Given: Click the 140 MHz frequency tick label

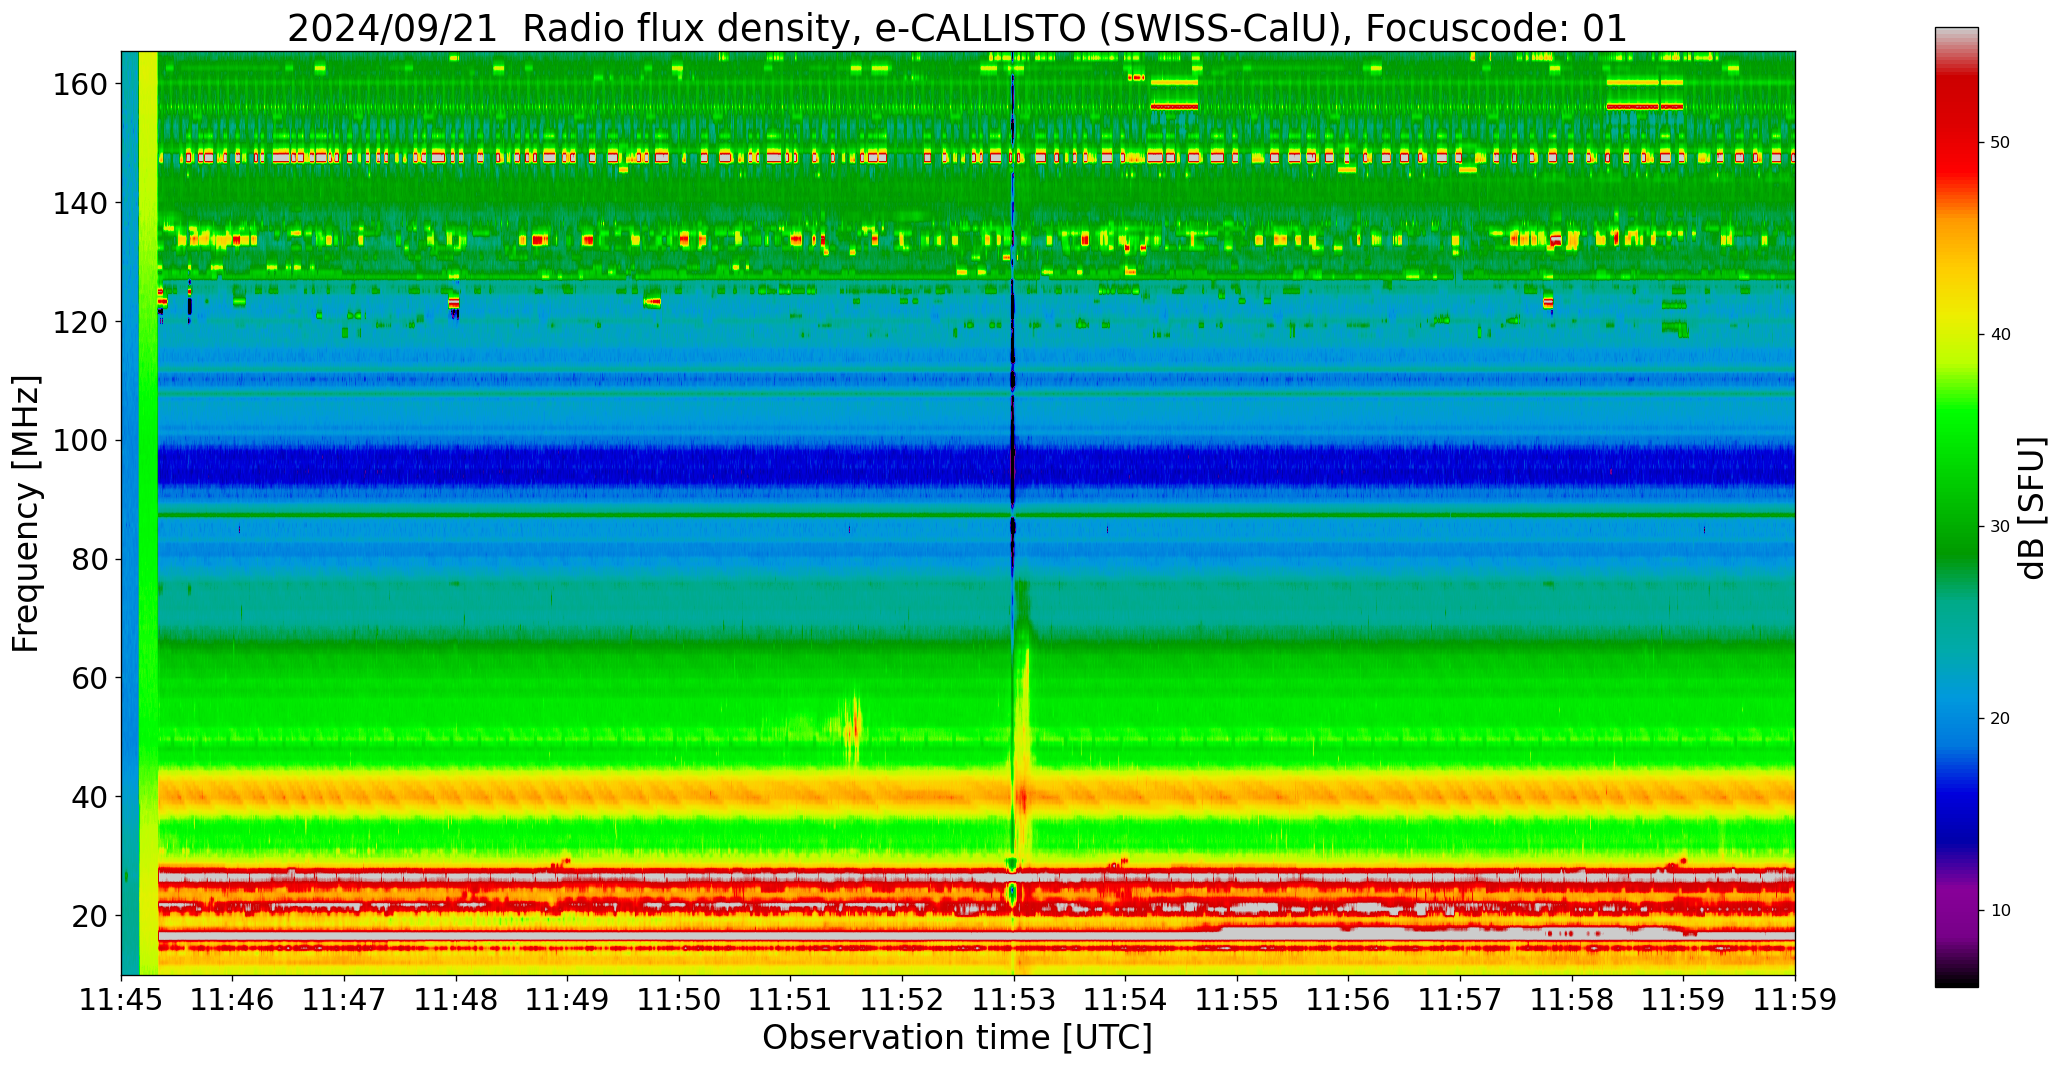Looking at the screenshot, I should [80, 203].
